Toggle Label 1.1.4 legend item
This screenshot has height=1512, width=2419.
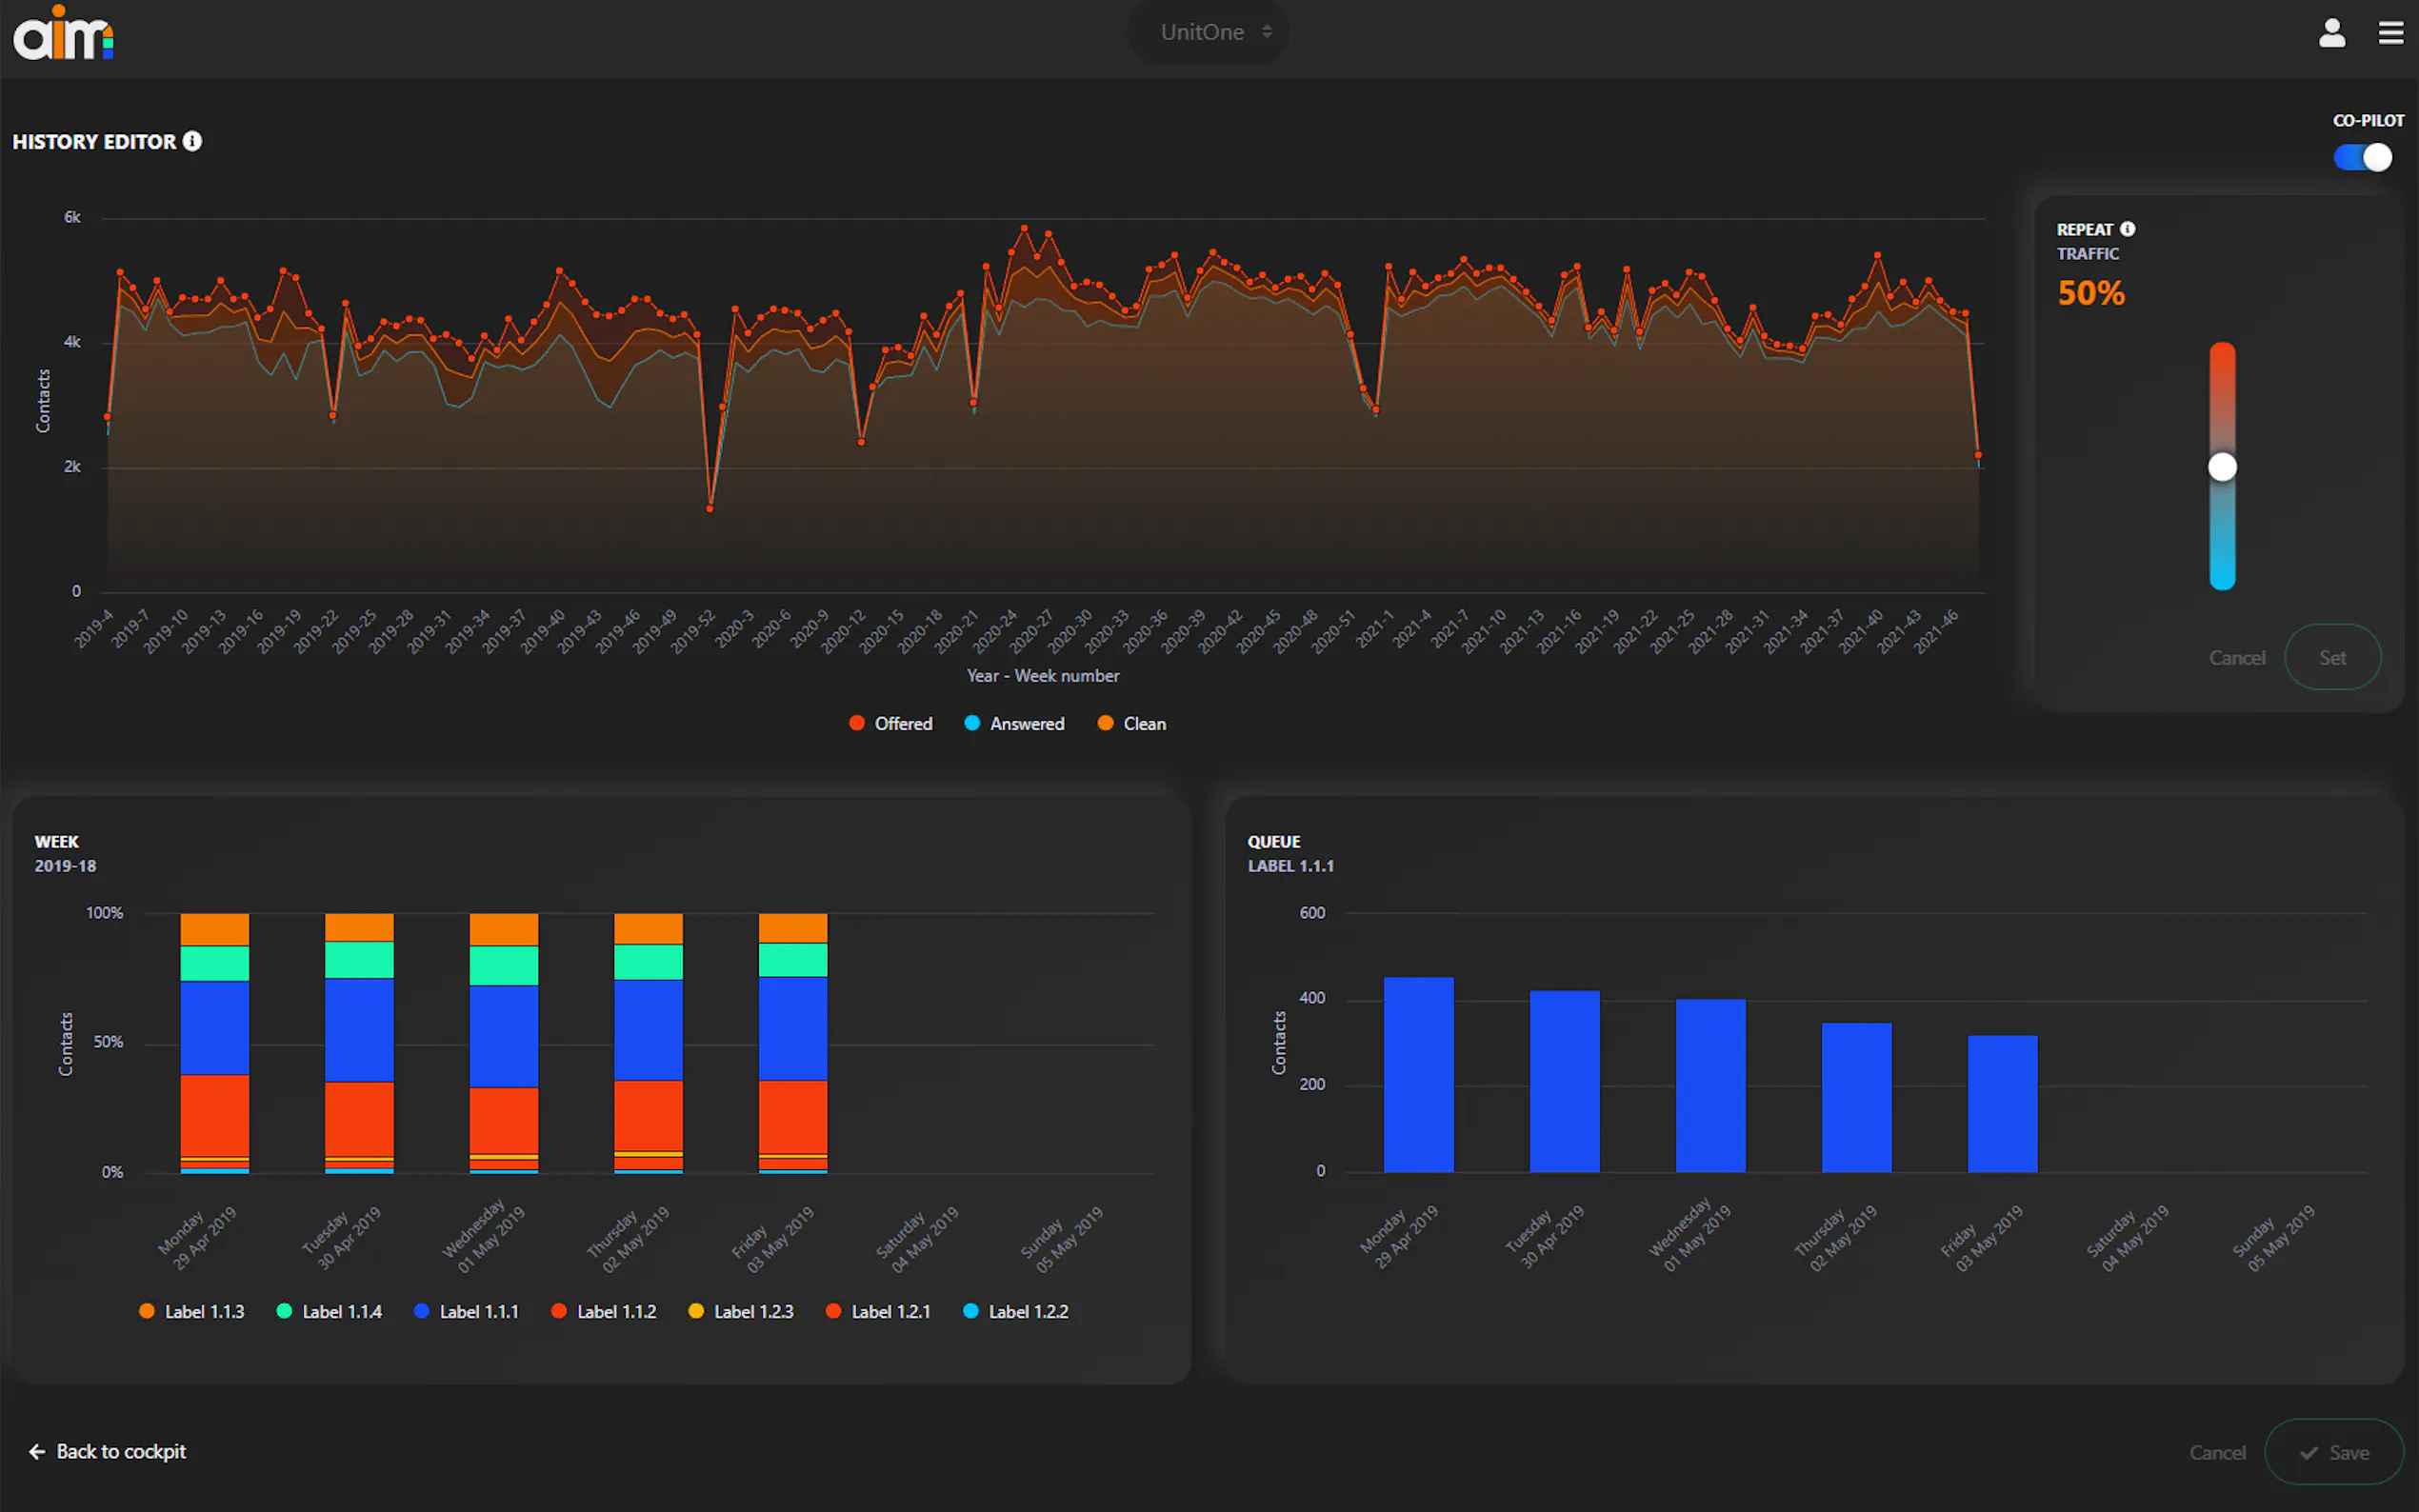click(329, 1311)
